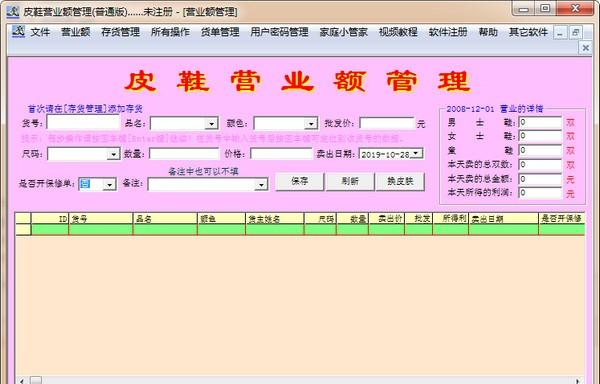This screenshot has width=600, height=384.
Task: Click the 换皮肤 button
Action: [400, 182]
